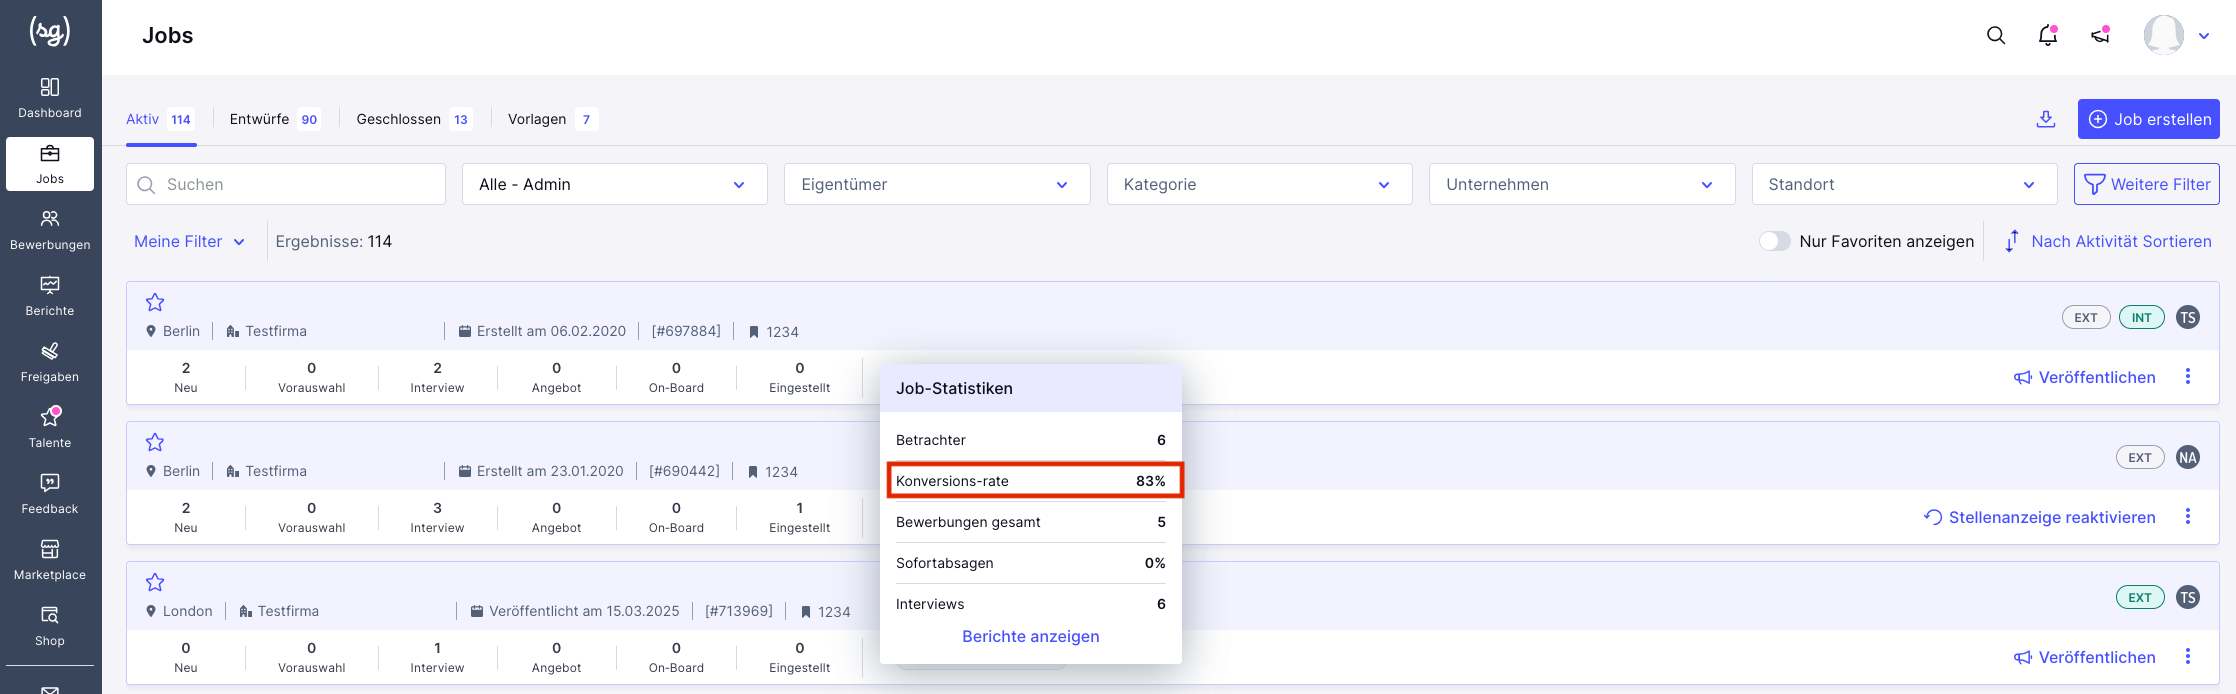Open three-dot menu for London job #713969
The height and width of the screenshot is (694, 2236).
(x=2188, y=656)
